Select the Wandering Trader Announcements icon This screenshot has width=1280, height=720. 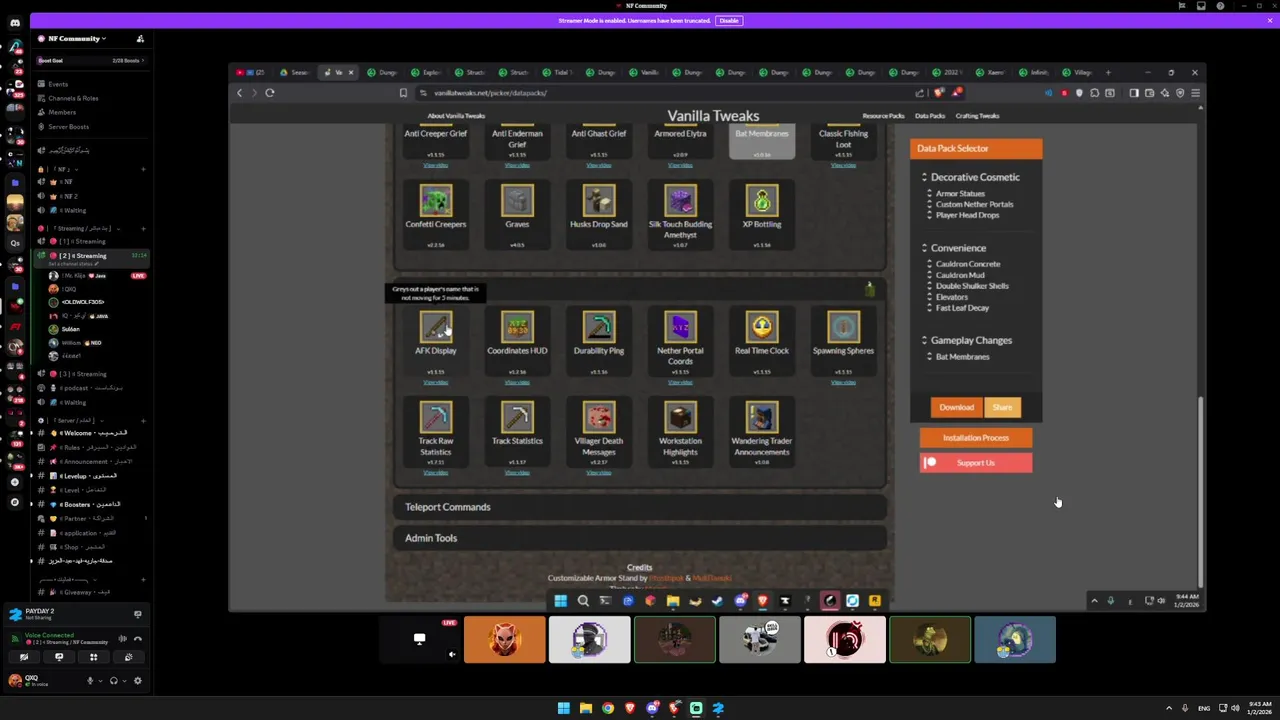[x=762, y=417]
